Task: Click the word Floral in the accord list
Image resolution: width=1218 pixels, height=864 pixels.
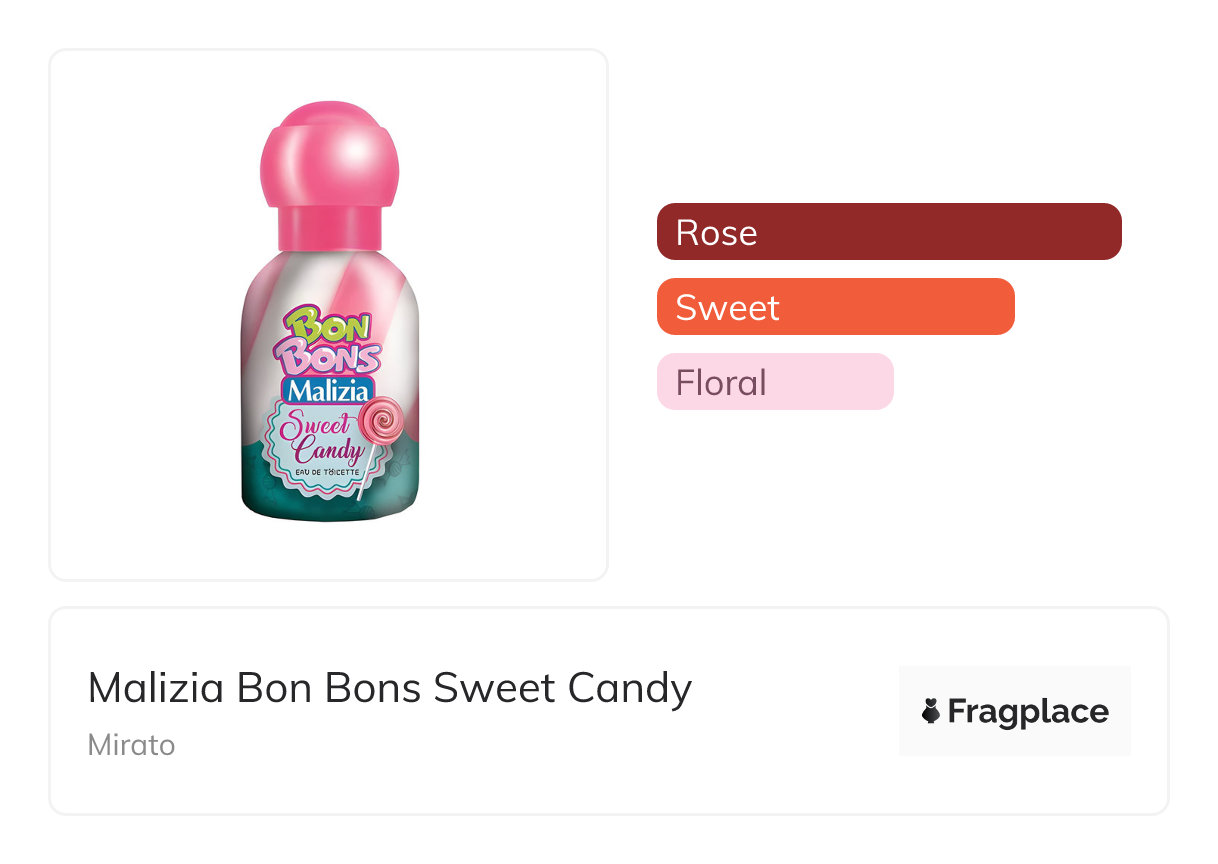Action: pyautogui.click(x=721, y=382)
